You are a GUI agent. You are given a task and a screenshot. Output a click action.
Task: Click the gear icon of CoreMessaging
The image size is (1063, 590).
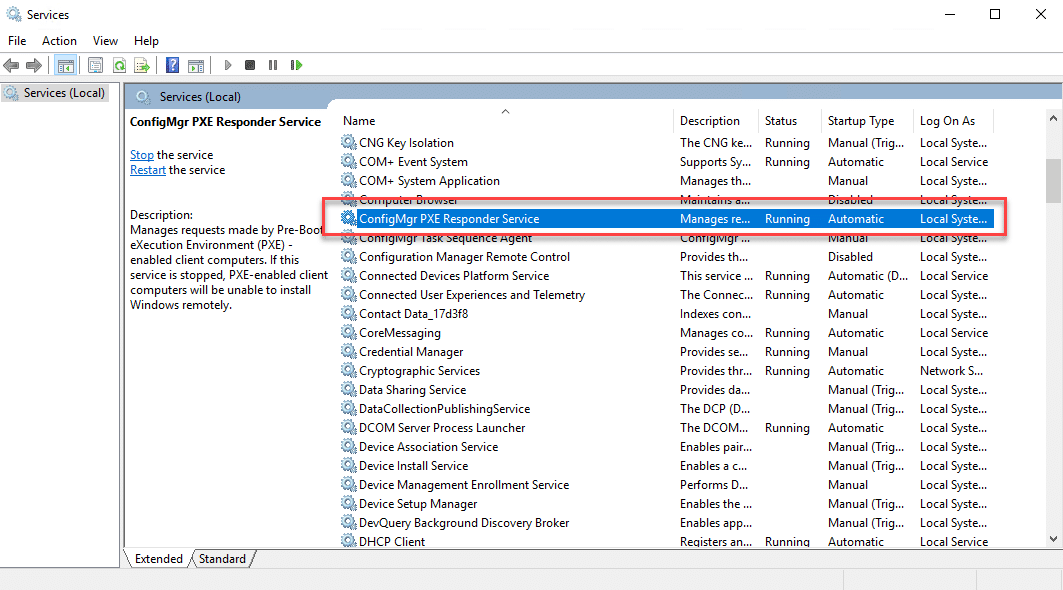coord(348,332)
